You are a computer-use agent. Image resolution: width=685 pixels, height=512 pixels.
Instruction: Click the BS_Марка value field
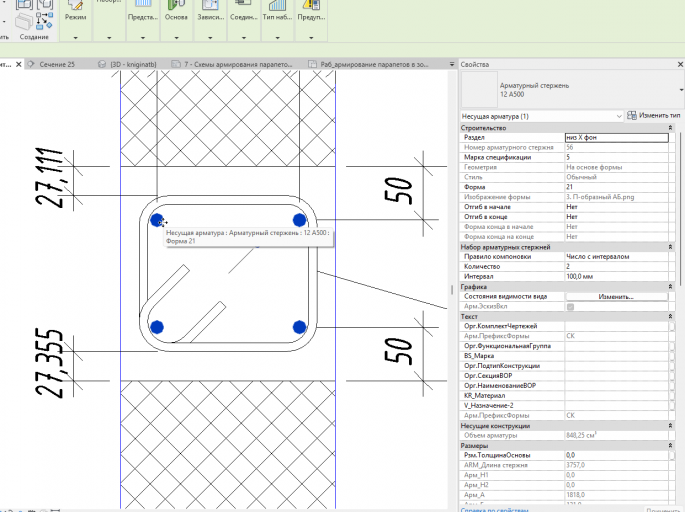tap(616, 356)
